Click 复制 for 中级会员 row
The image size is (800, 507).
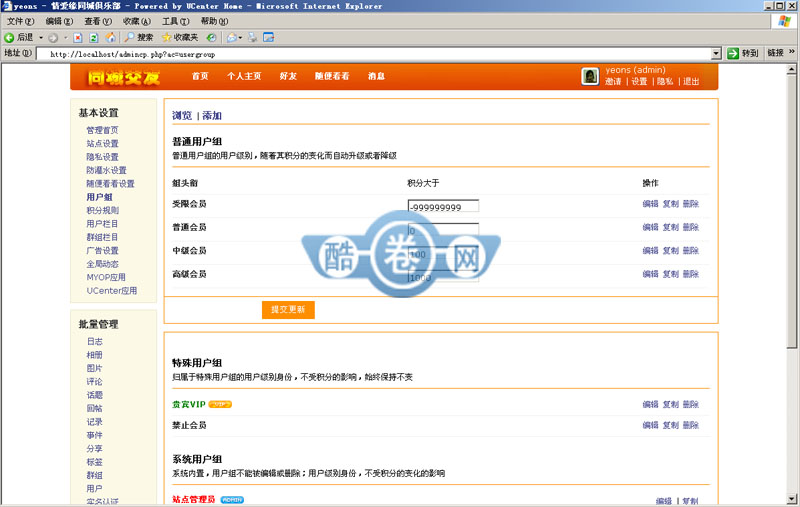point(670,251)
